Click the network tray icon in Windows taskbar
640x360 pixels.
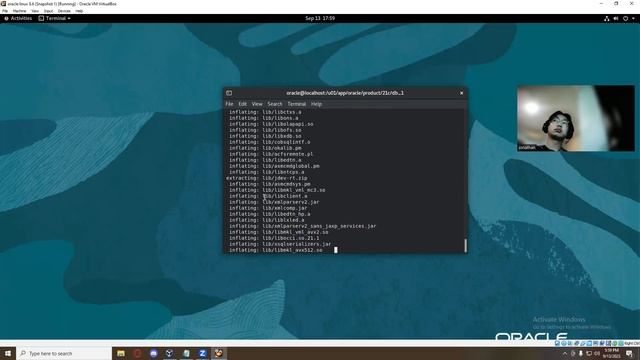tap(589, 354)
